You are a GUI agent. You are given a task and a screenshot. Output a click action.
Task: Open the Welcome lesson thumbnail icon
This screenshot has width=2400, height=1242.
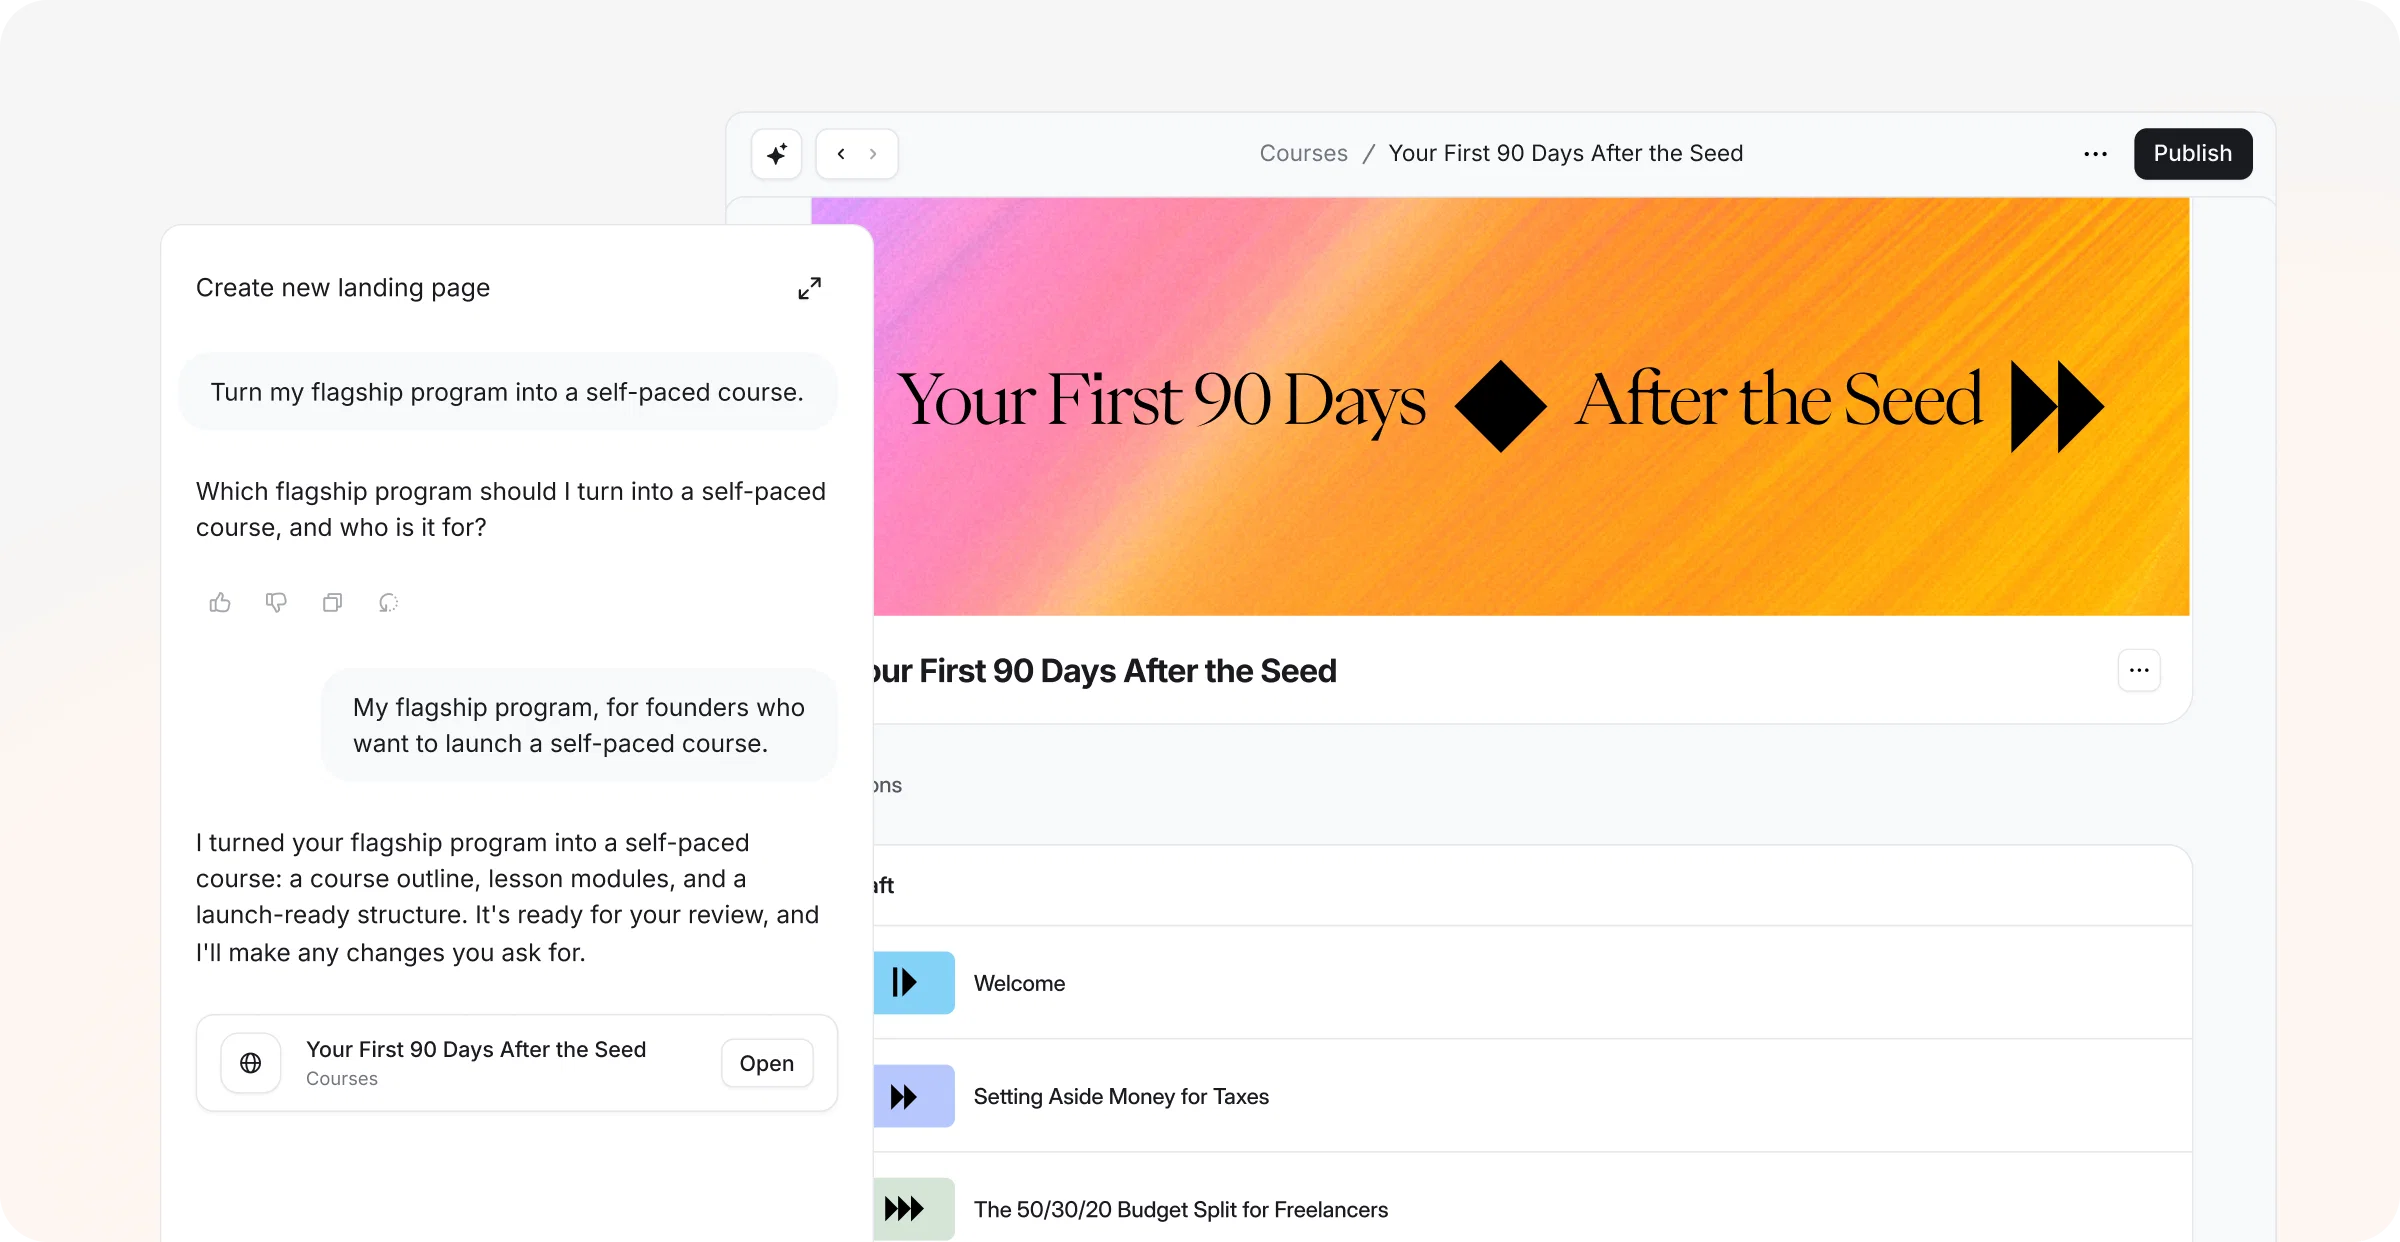(x=914, y=983)
